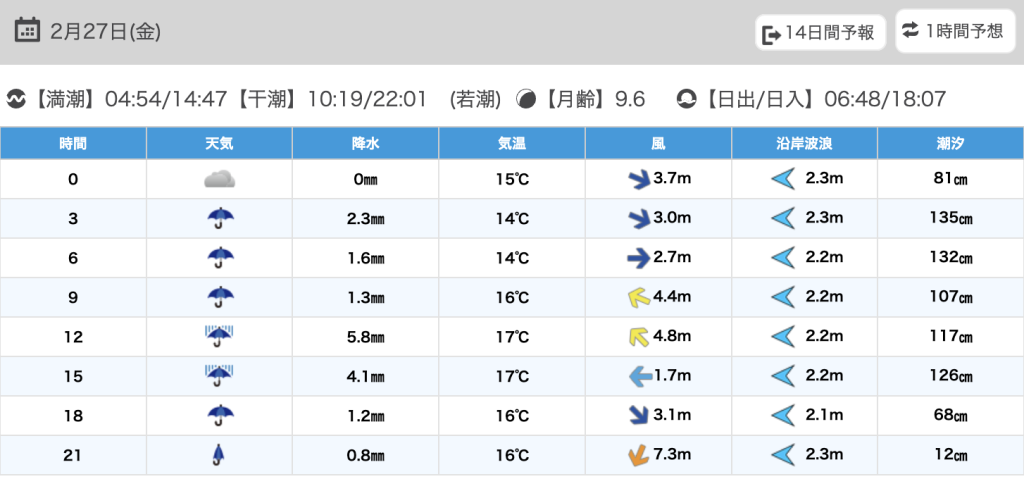The image size is (1024, 479).
Task: Click the moon phase icon beside 月齢
Action: tap(525, 99)
